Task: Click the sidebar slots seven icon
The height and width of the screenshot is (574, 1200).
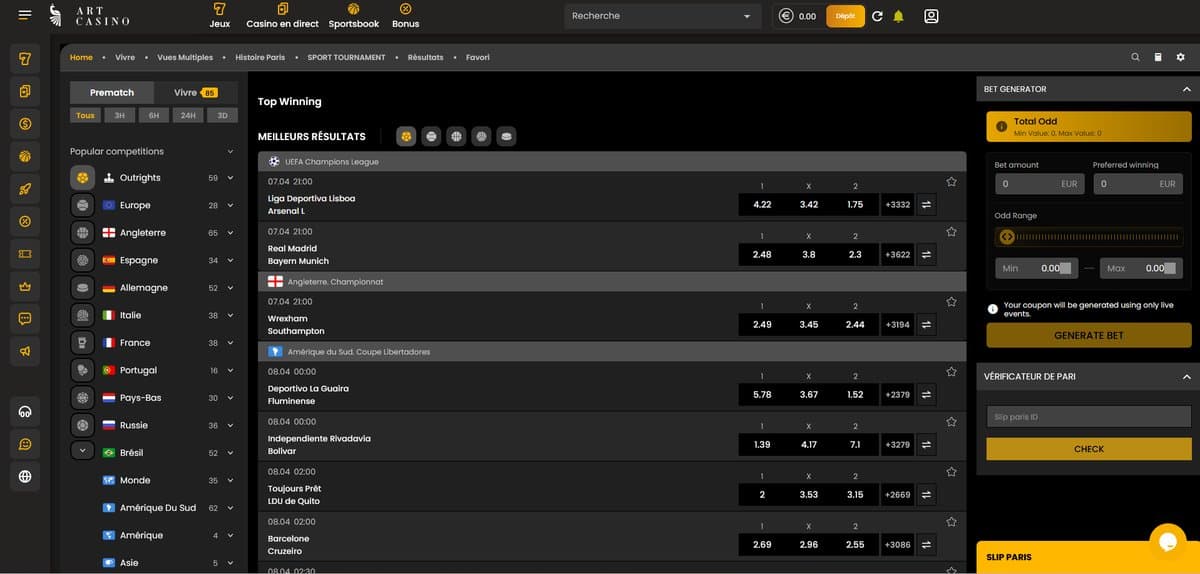Action: (25, 58)
